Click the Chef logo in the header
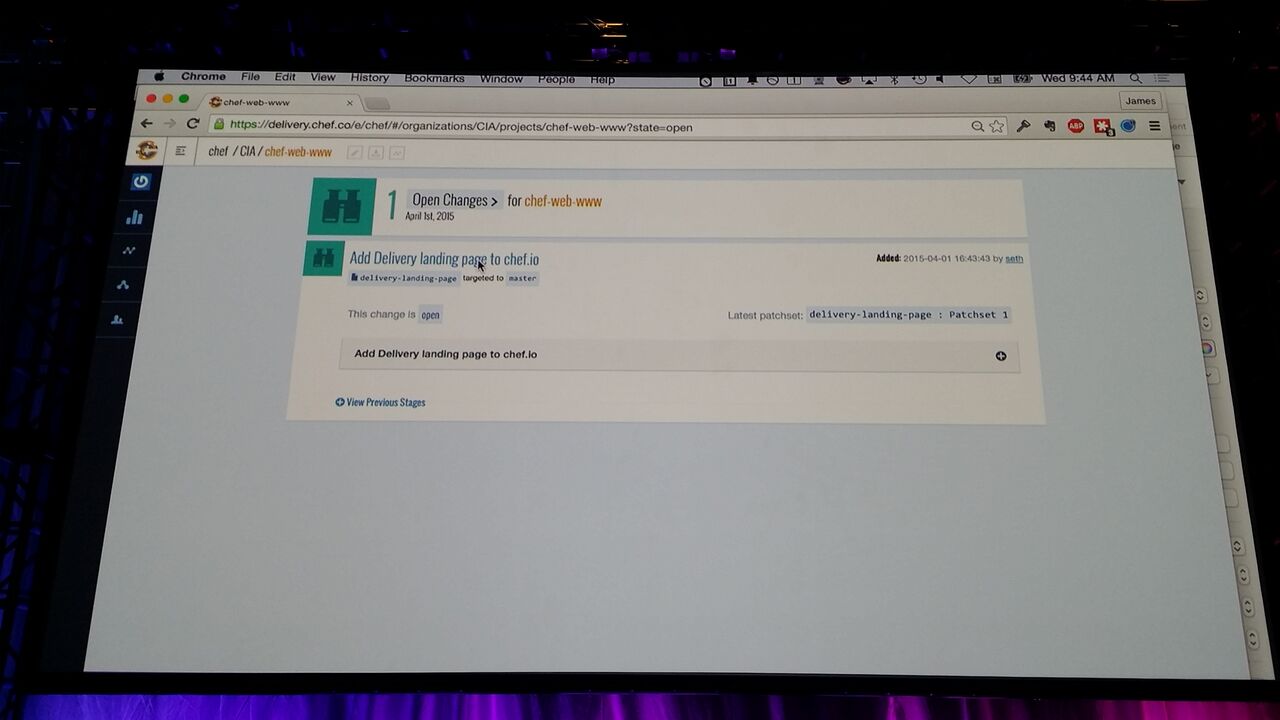This screenshot has height=720, width=1280. click(x=147, y=150)
